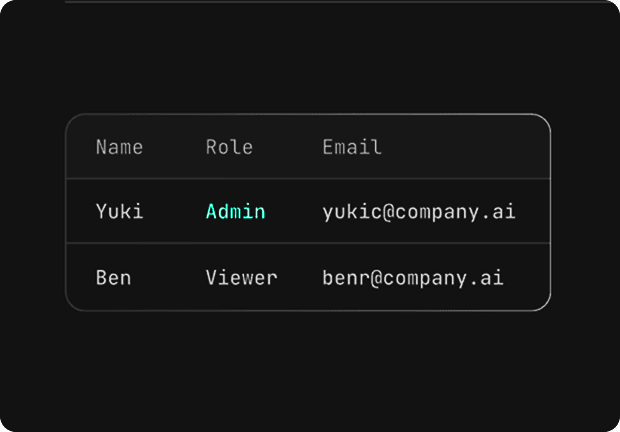The image size is (620, 432).
Task: Open the benr@company.ai email address
Action: [413, 278]
